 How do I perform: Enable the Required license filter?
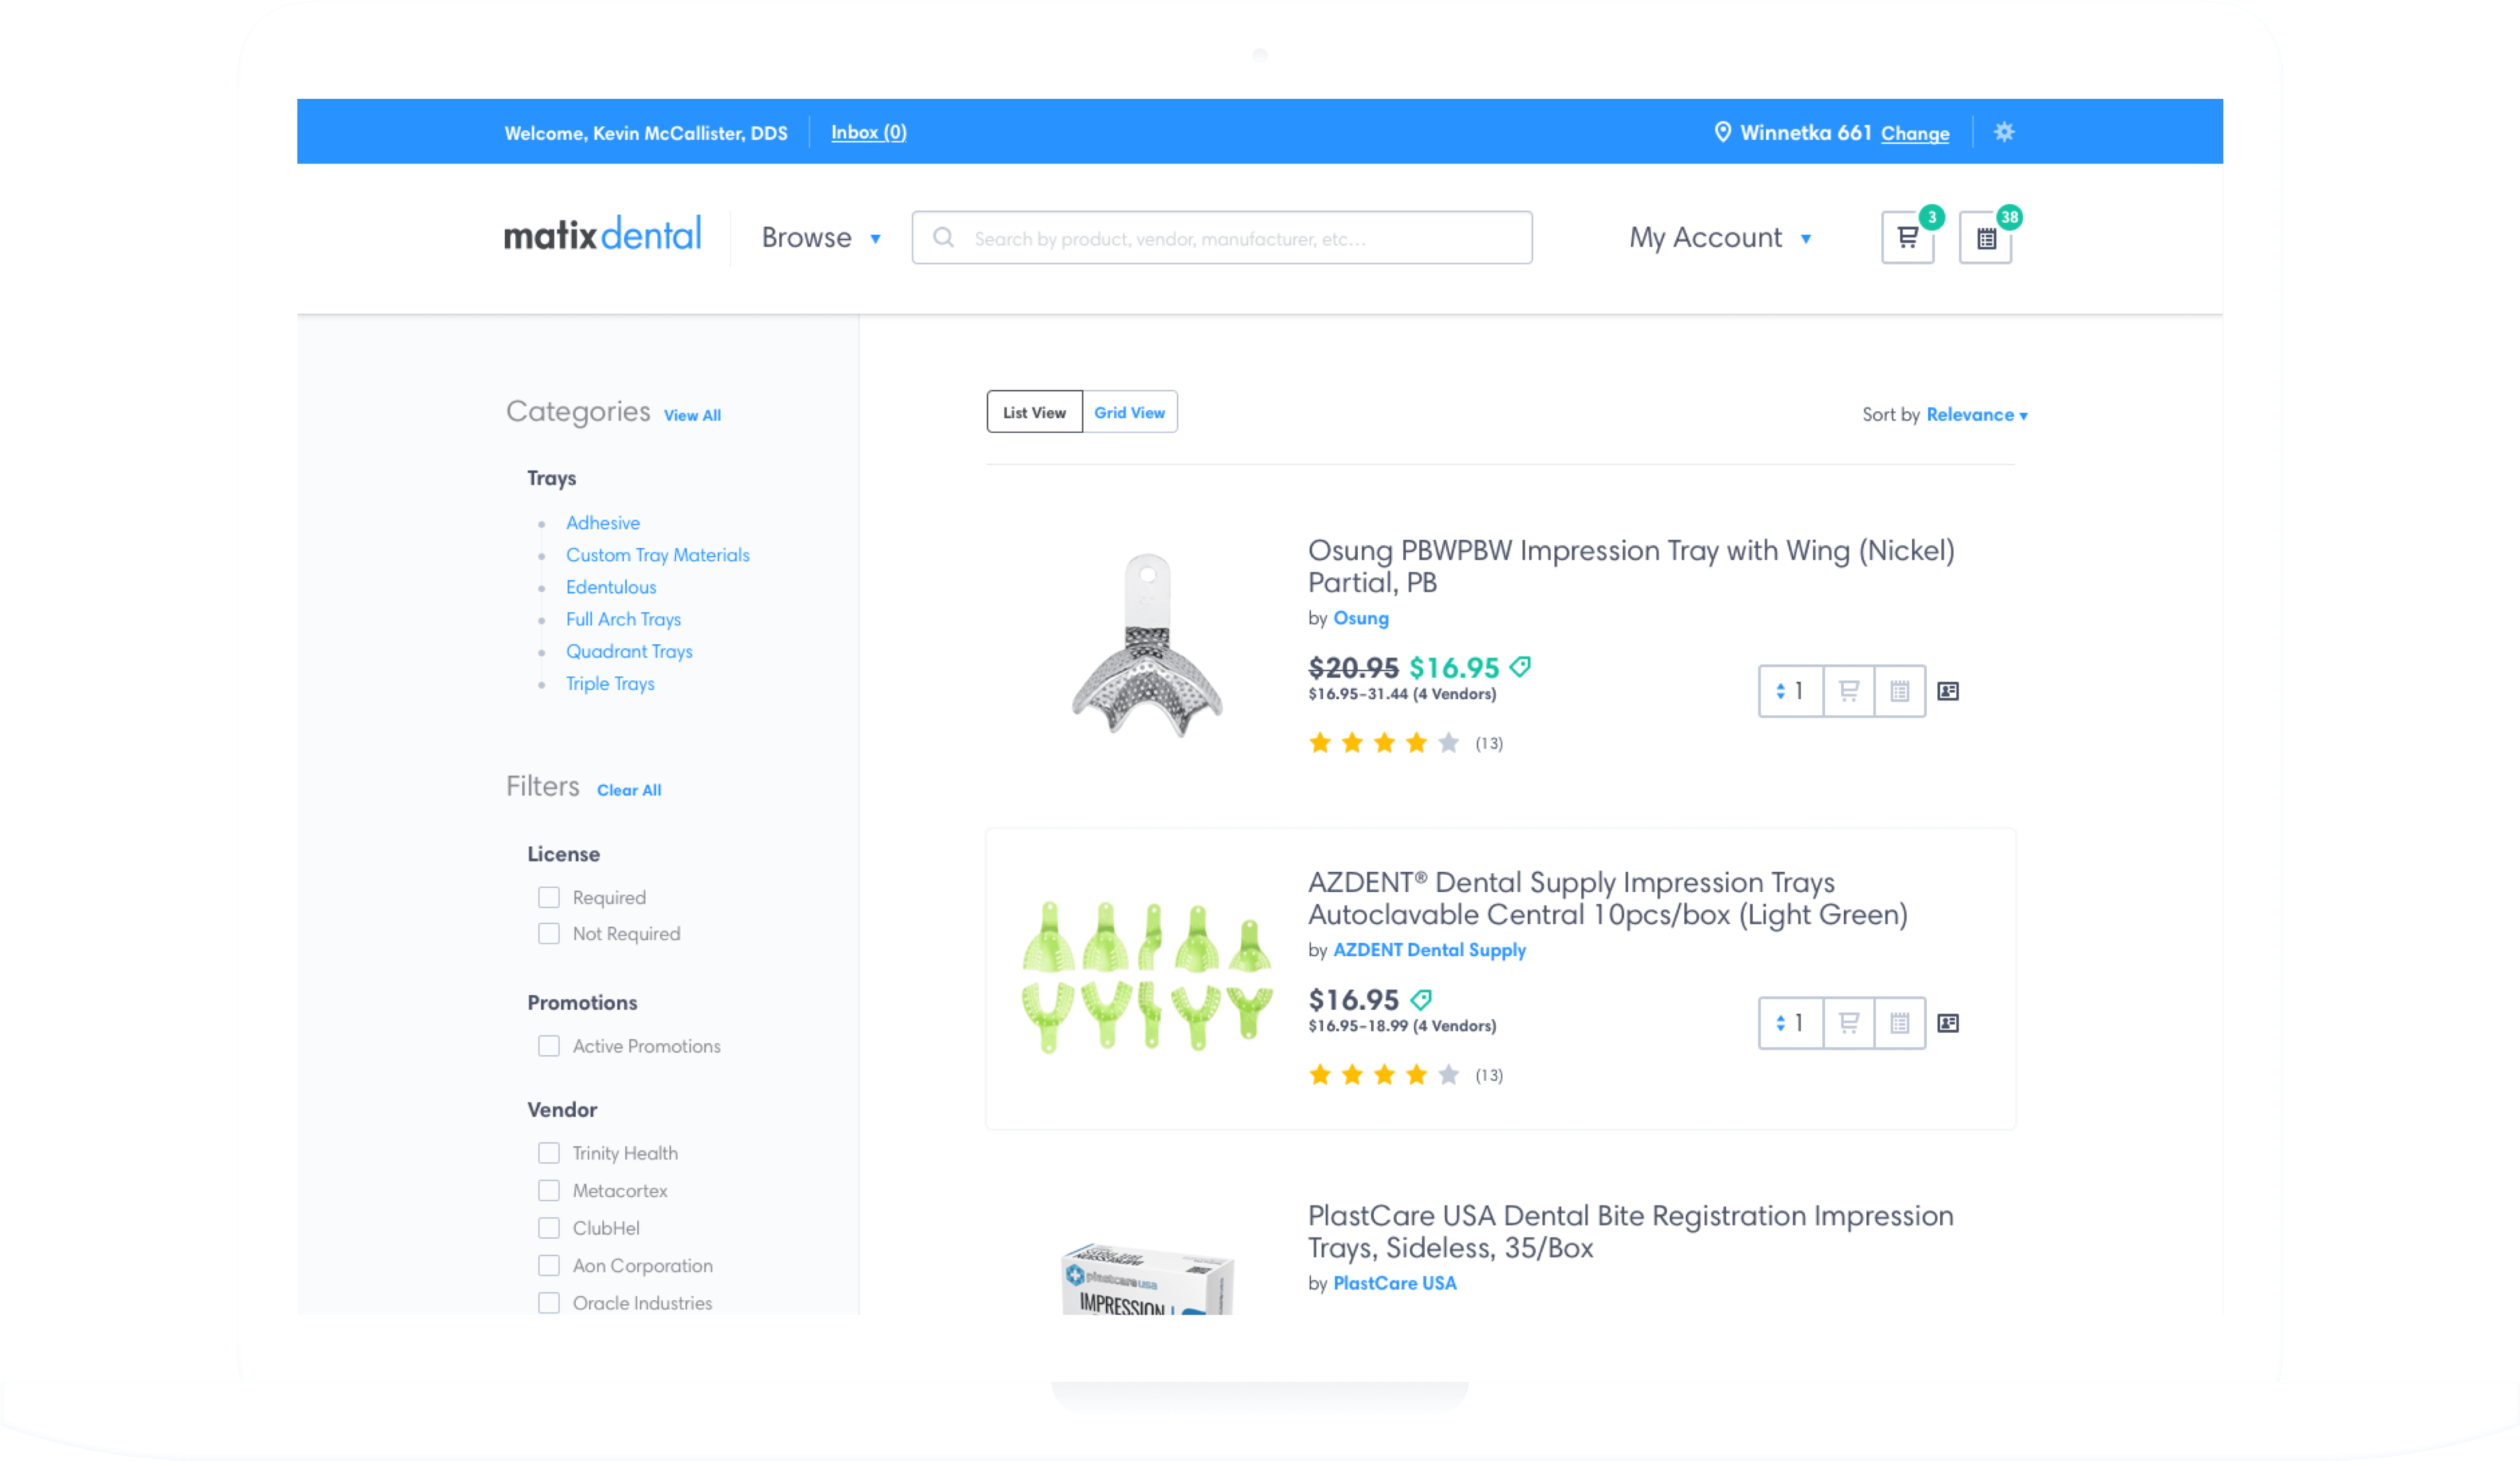549,897
